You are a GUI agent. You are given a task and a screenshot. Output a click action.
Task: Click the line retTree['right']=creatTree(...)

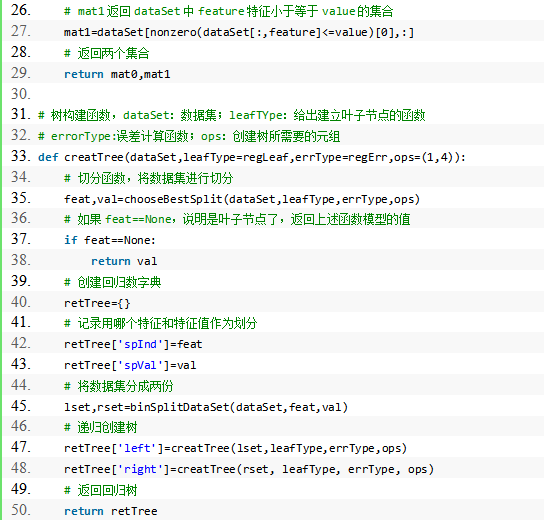click(x=249, y=469)
